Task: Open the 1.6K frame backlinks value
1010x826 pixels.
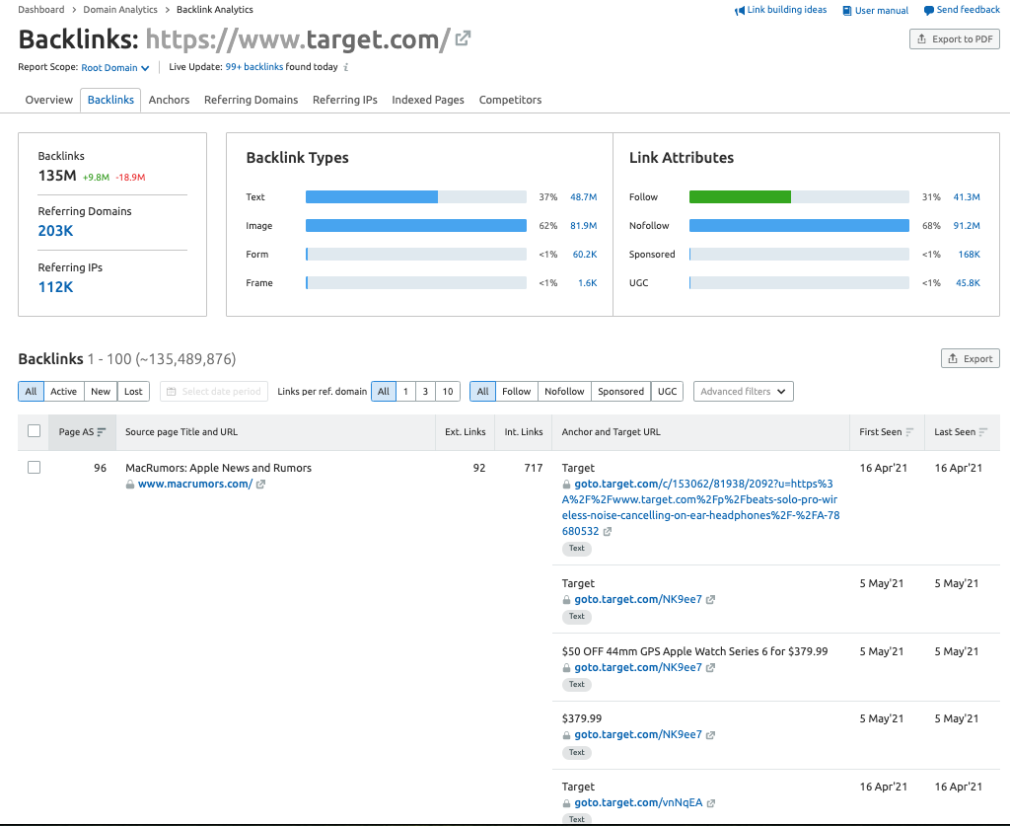Action: [587, 283]
